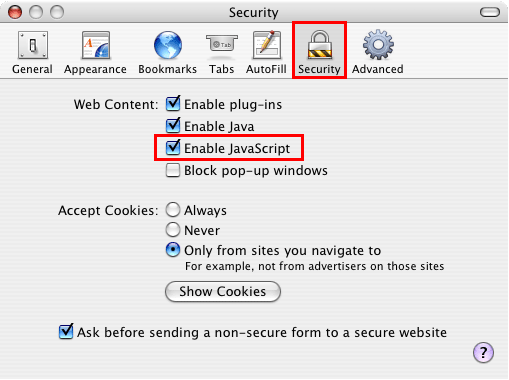Viewport: 509px width, 380px height.
Task: Uncheck Enable Java
Action: (x=173, y=126)
